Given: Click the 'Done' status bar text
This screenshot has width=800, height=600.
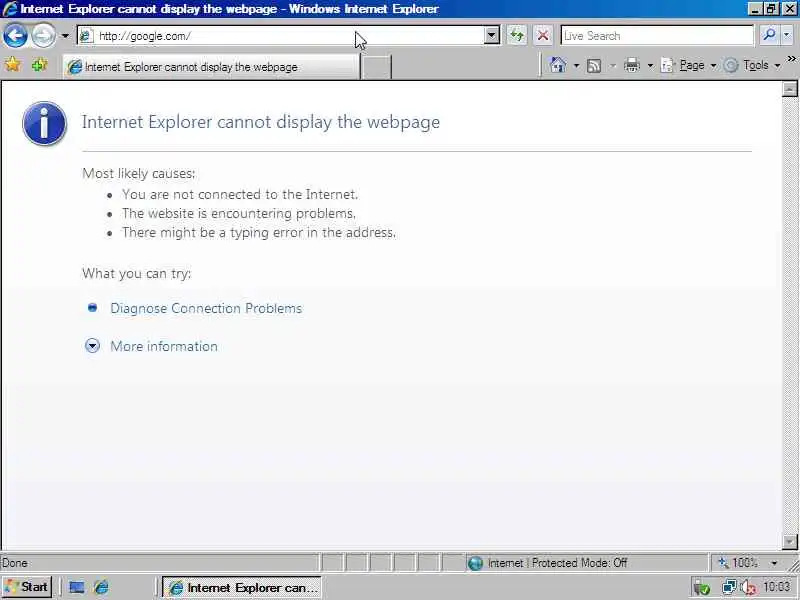Looking at the screenshot, I should click(15, 563).
